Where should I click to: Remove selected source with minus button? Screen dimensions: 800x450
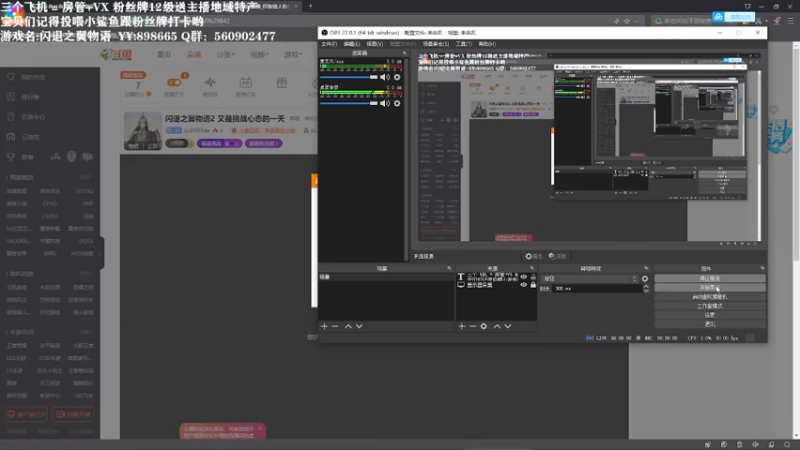coord(473,326)
